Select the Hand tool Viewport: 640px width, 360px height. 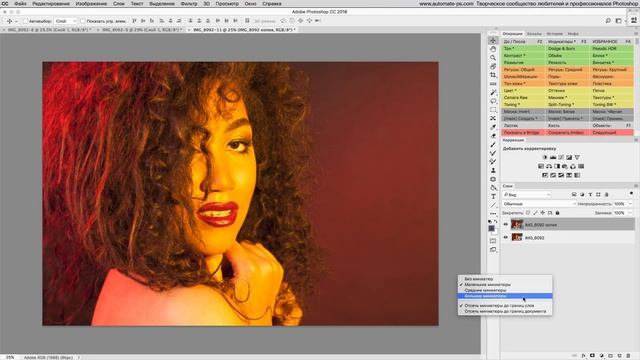[493, 49]
